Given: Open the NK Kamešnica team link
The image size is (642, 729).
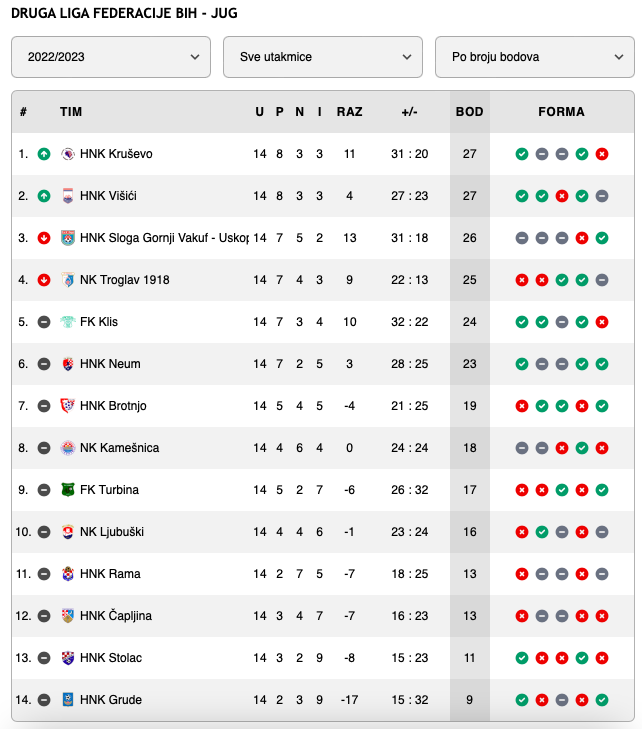Looking at the screenshot, I should [x=119, y=448].
